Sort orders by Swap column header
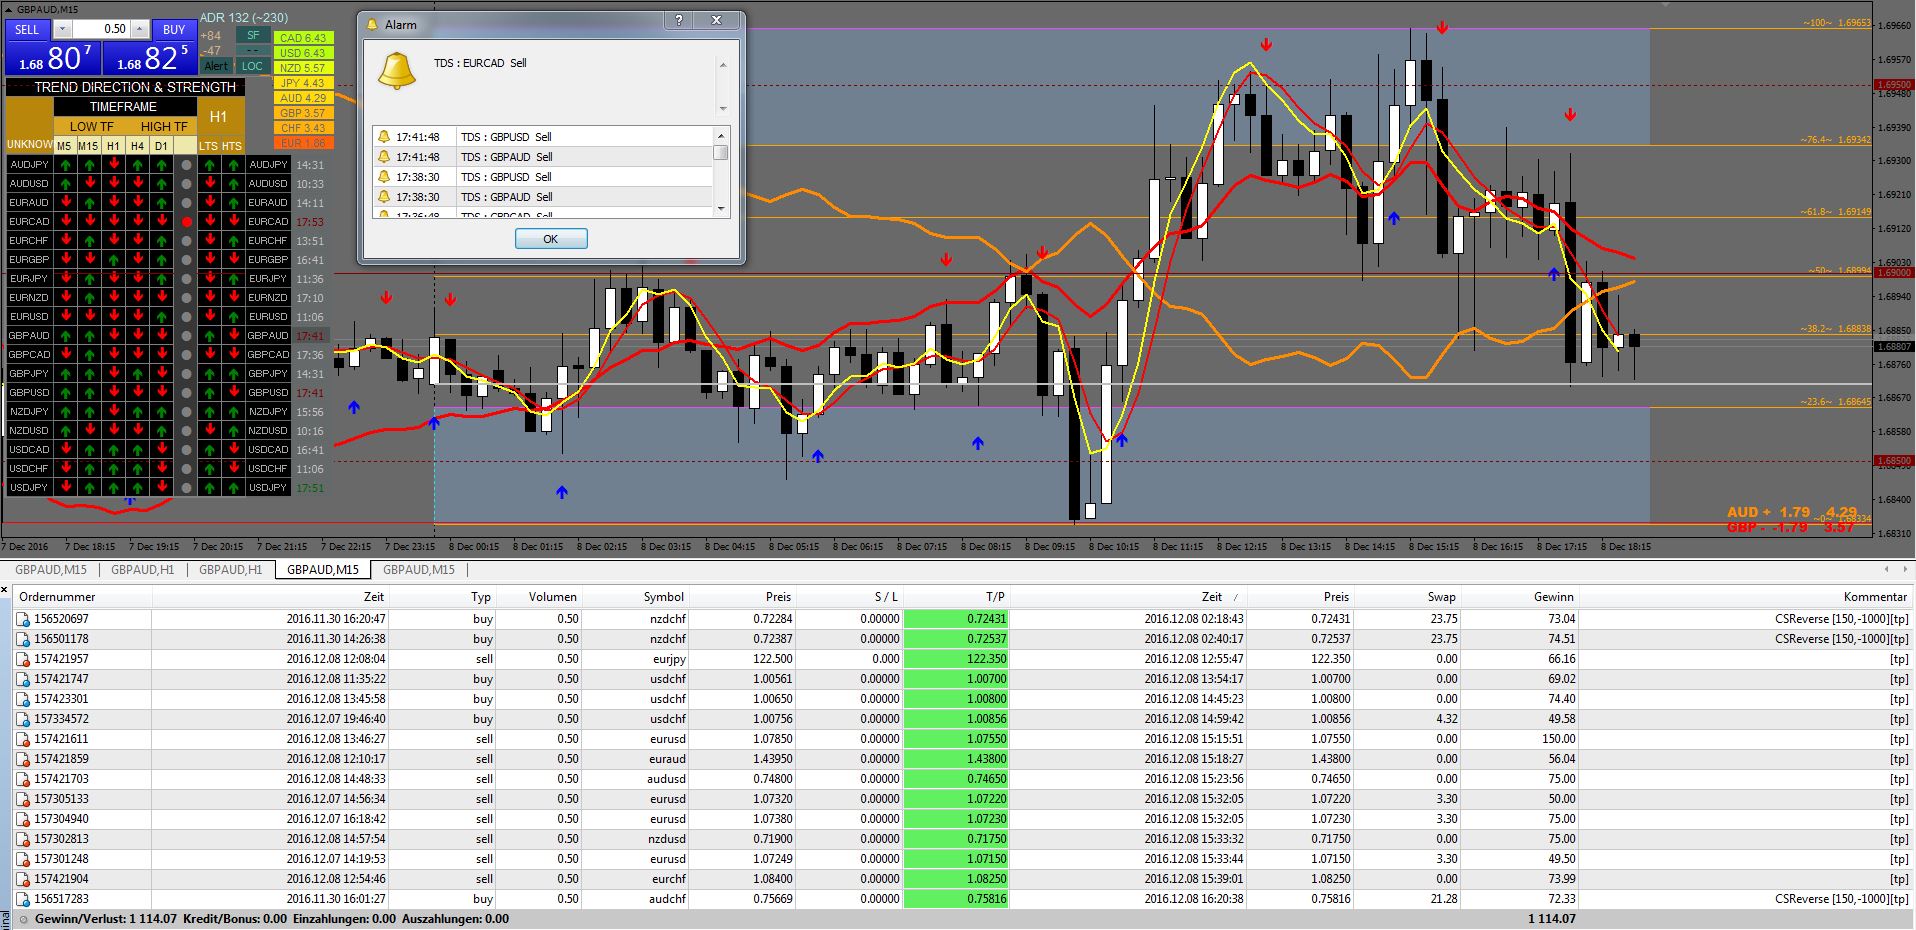 (1406, 597)
